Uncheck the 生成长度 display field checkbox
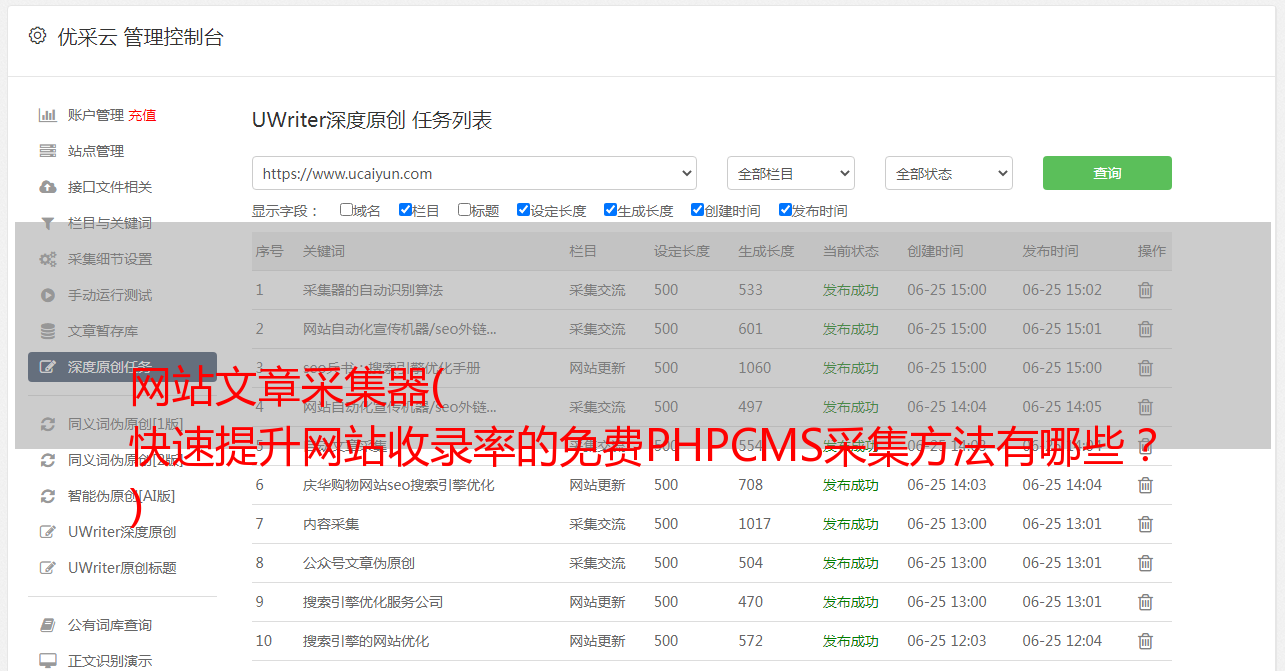The height and width of the screenshot is (671, 1285). tap(610, 210)
